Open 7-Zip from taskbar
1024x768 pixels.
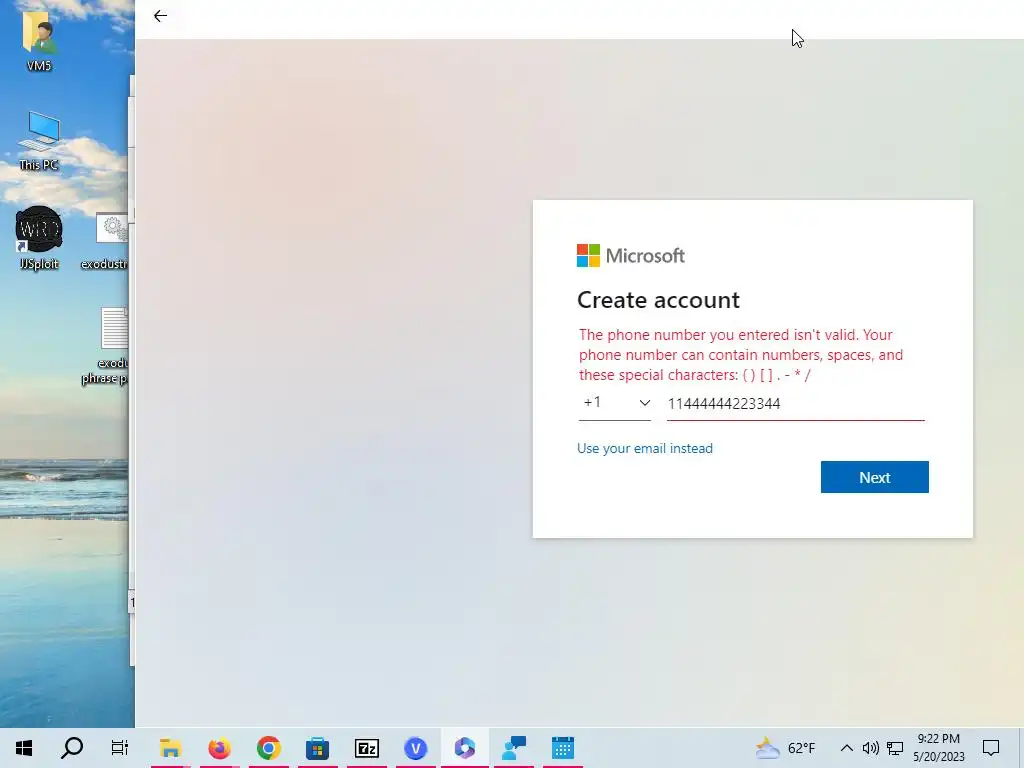(x=366, y=748)
